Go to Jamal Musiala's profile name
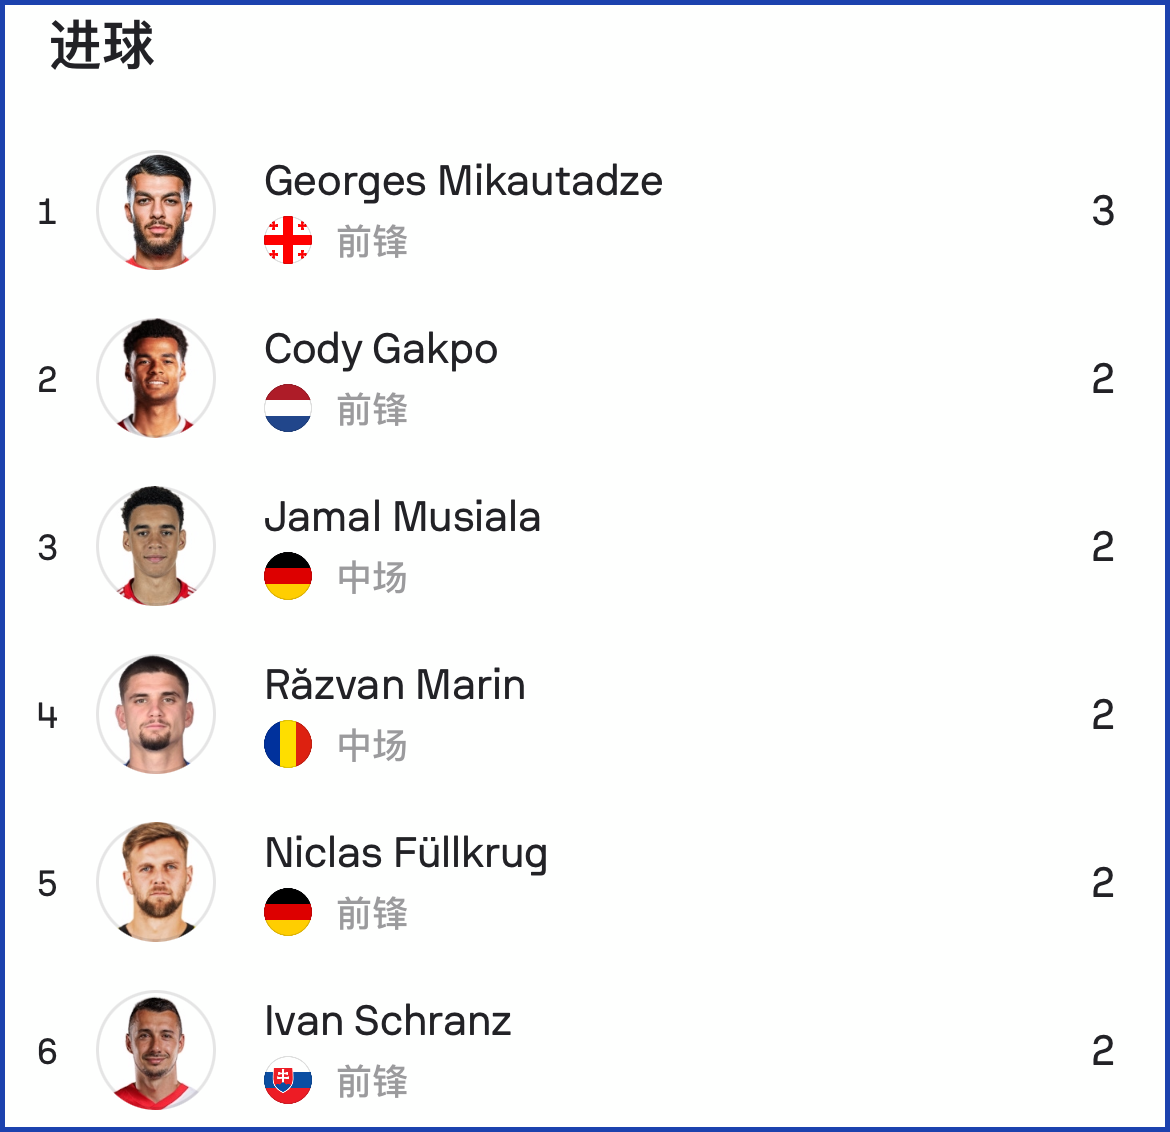The image size is (1170, 1132). click(402, 516)
